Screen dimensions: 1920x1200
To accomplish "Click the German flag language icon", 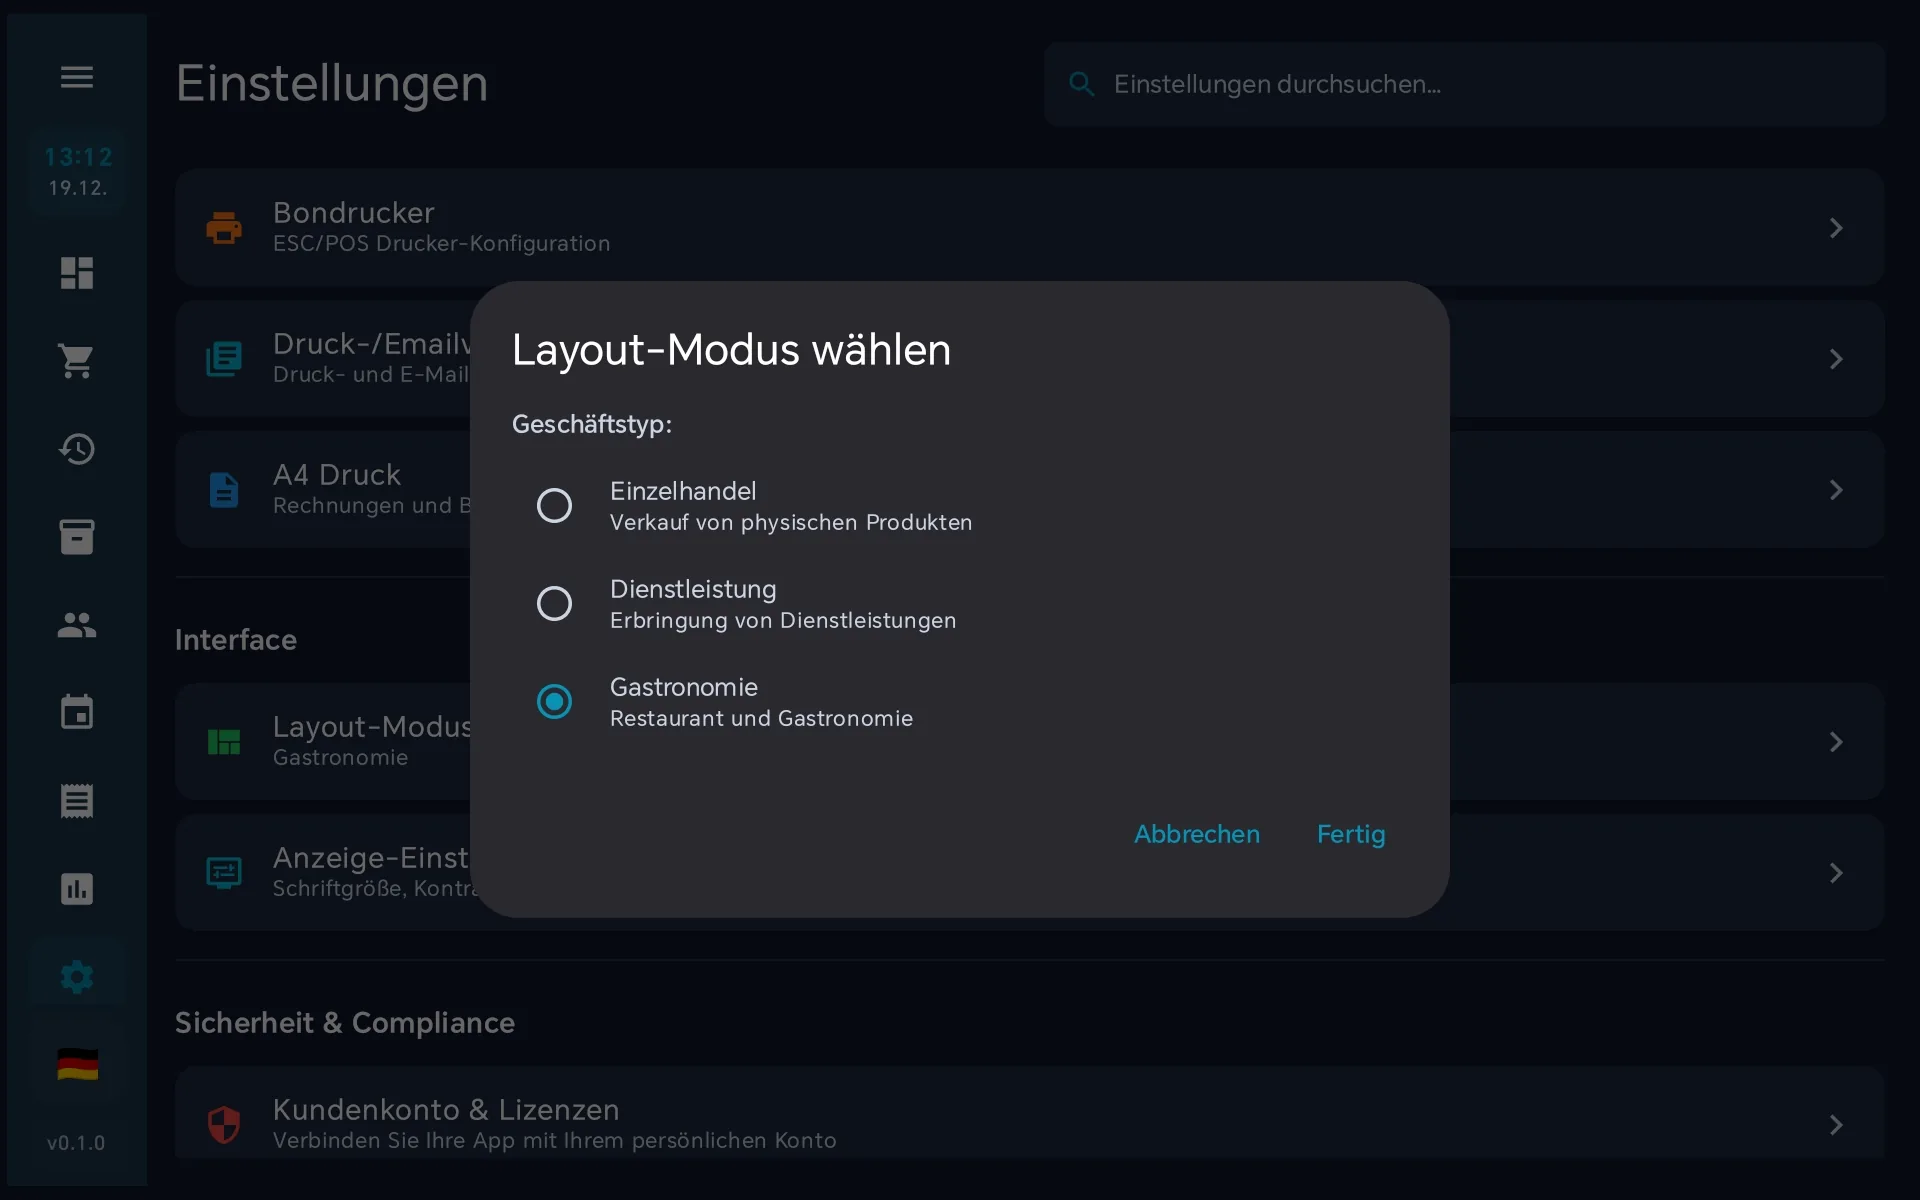I will [77, 1065].
